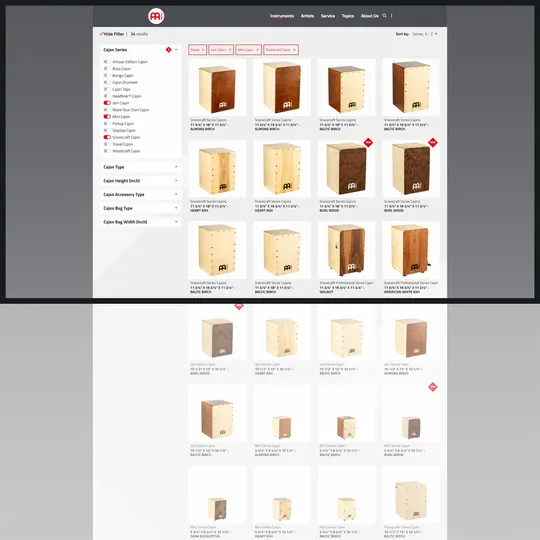Open the Instruments menu
This screenshot has height=540, width=540.
(x=282, y=16)
